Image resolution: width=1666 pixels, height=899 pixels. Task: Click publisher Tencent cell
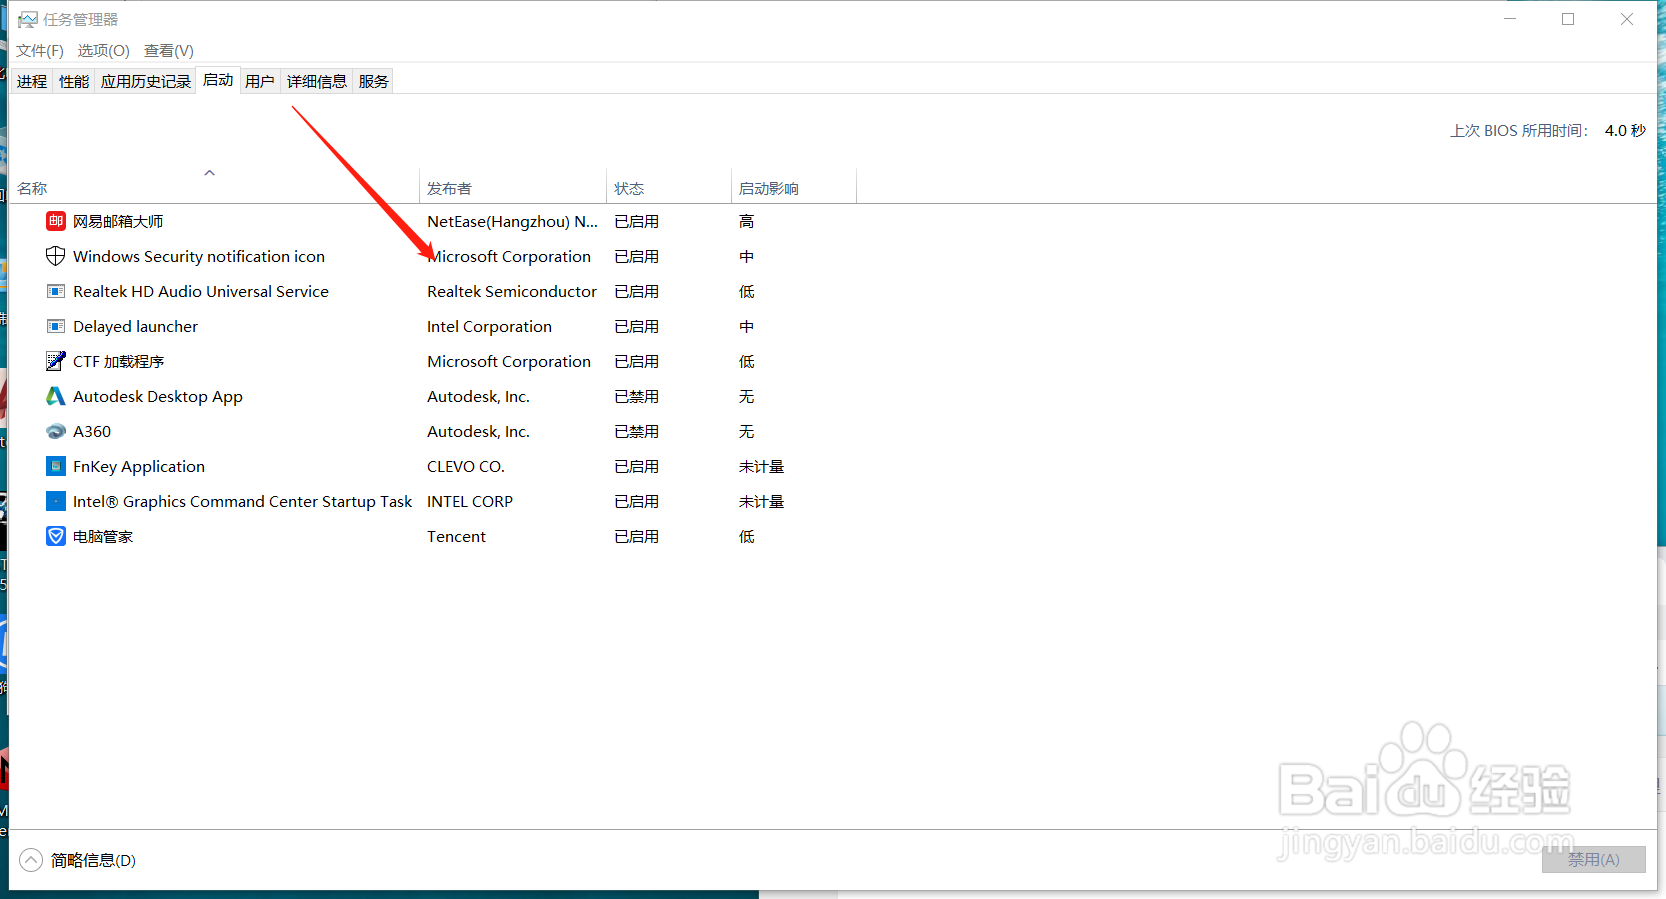(x=456, y=536)
